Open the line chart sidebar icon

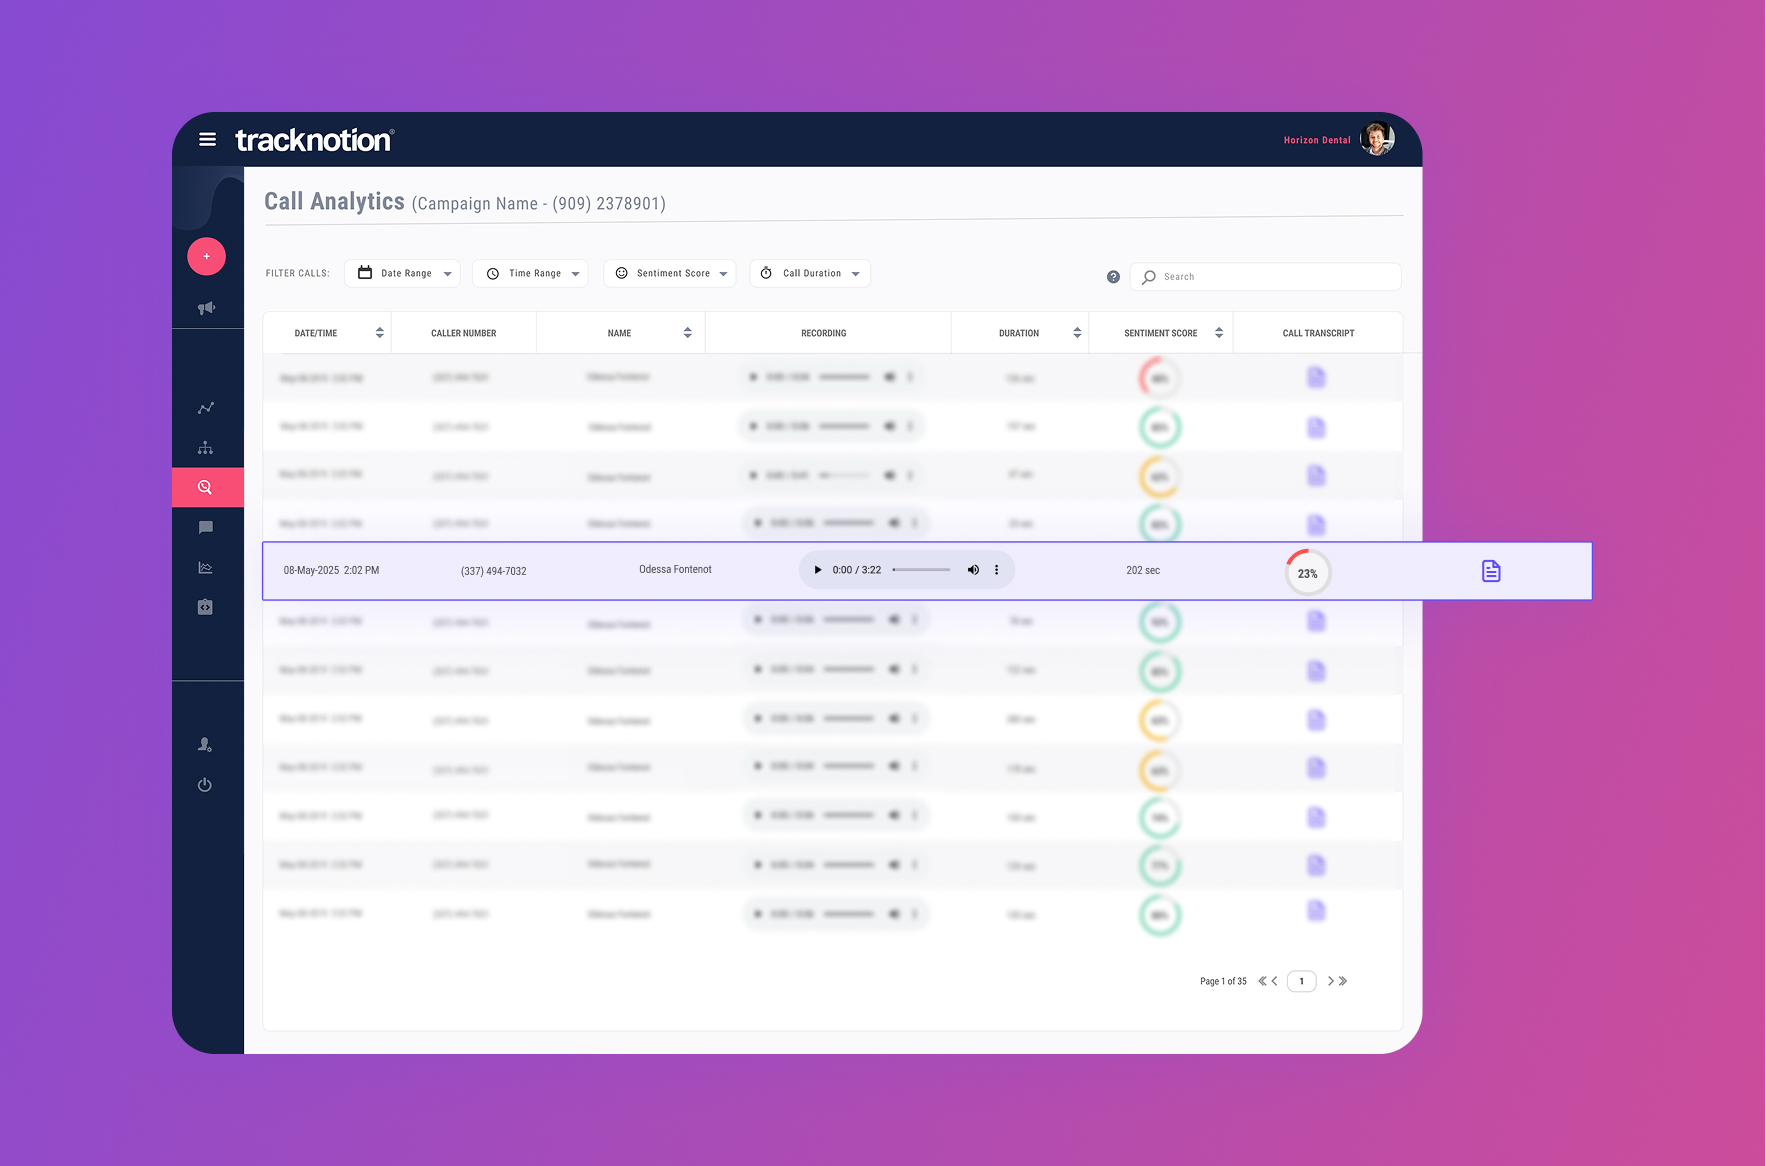click(x=205, y=408)
